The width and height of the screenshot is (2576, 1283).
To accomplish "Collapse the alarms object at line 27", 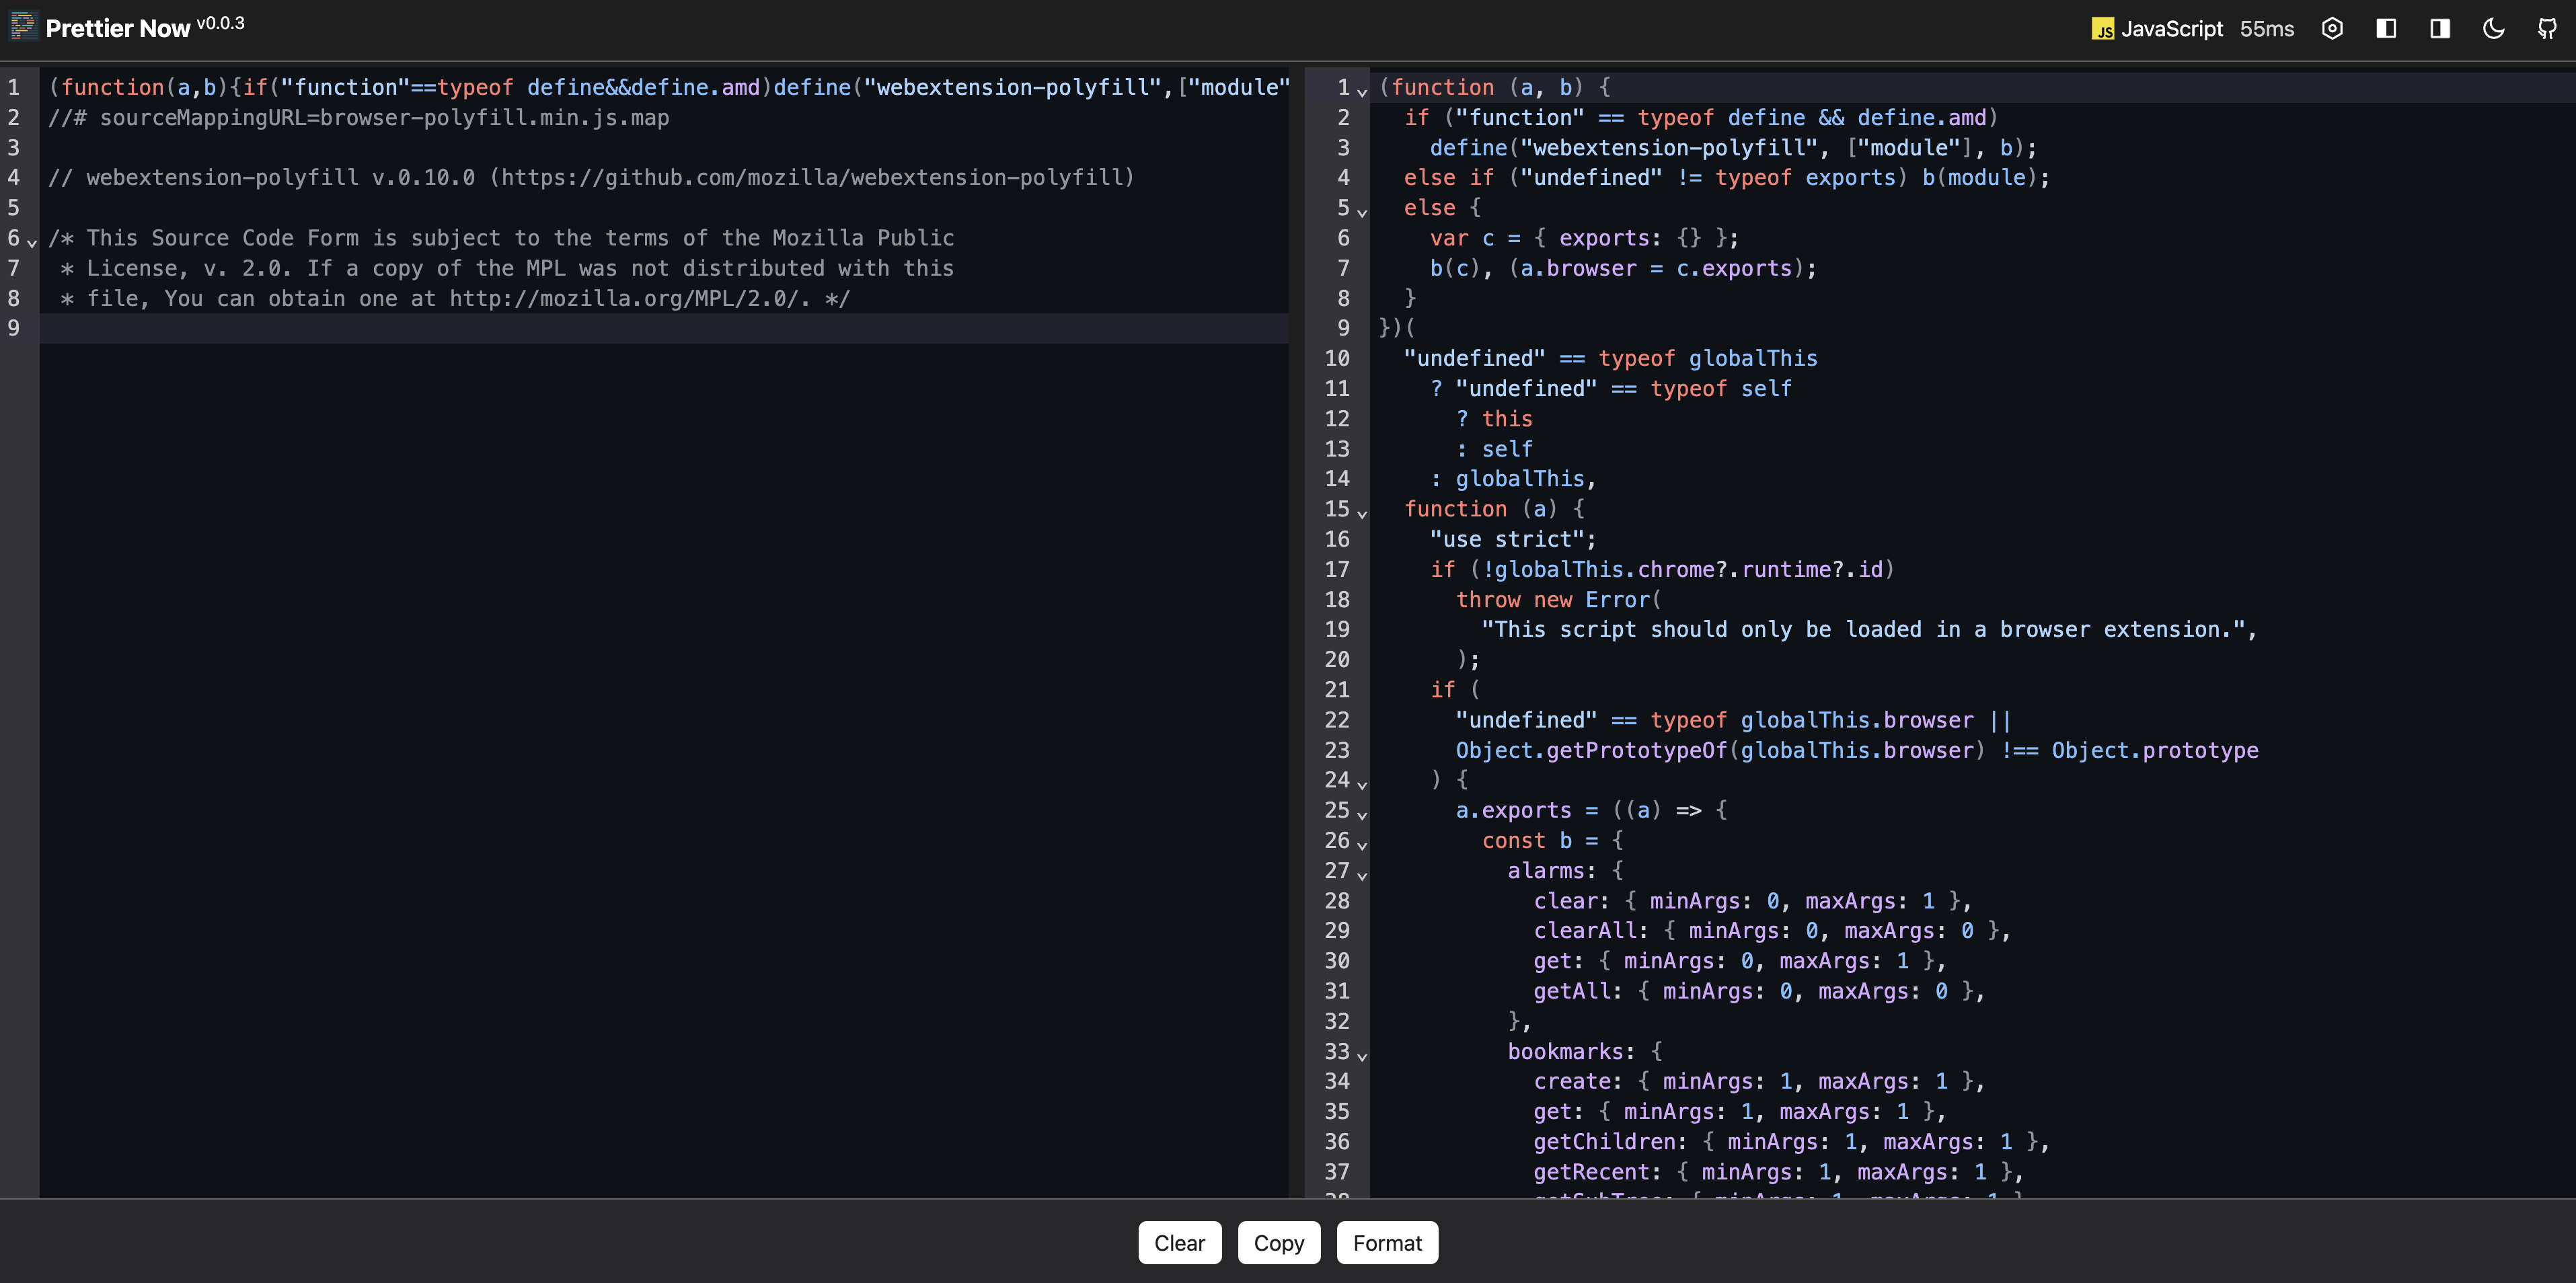I will click(1362, 875).
